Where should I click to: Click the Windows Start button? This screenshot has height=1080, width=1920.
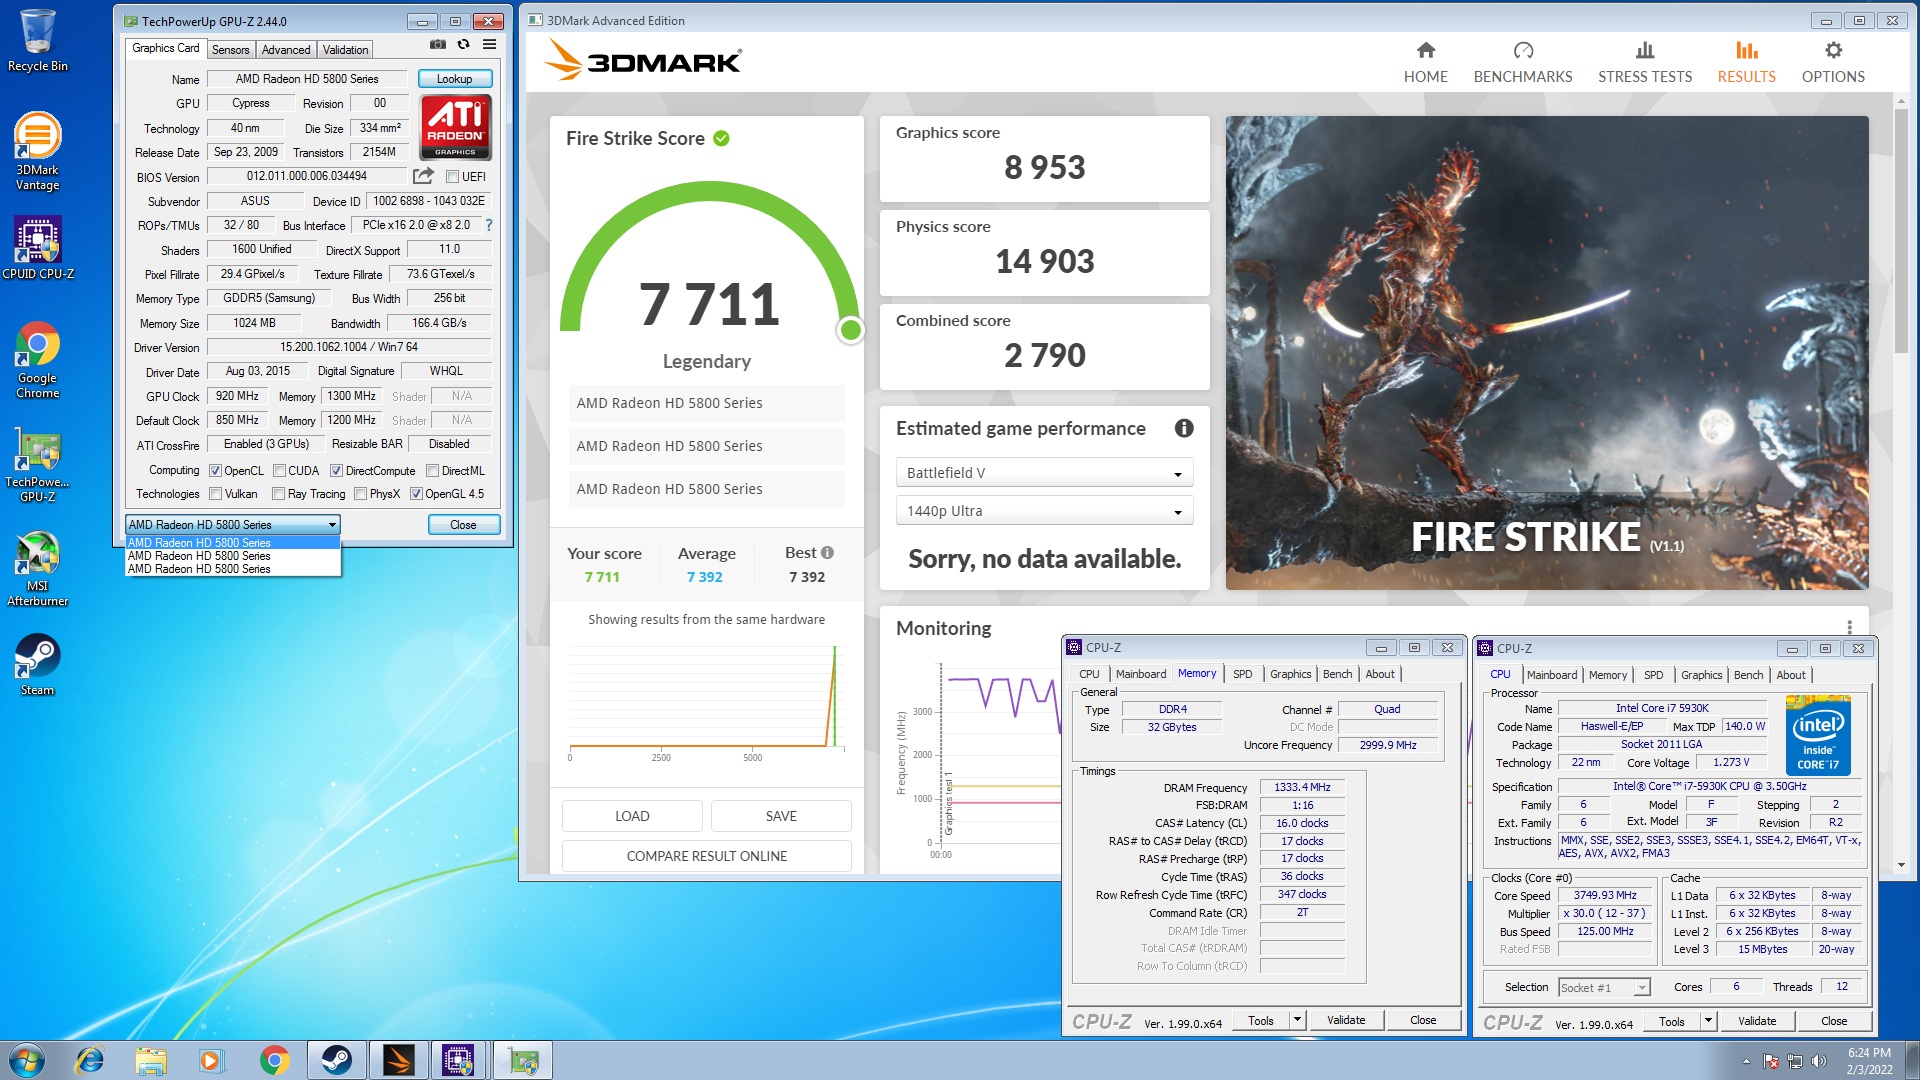27,1060
